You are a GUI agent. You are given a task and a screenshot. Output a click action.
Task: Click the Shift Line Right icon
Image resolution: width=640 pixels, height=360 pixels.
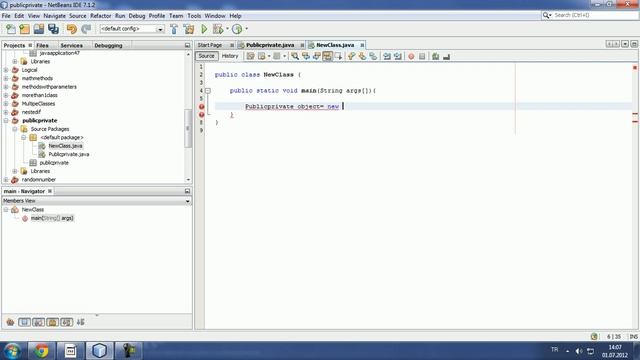pos(398,56)
